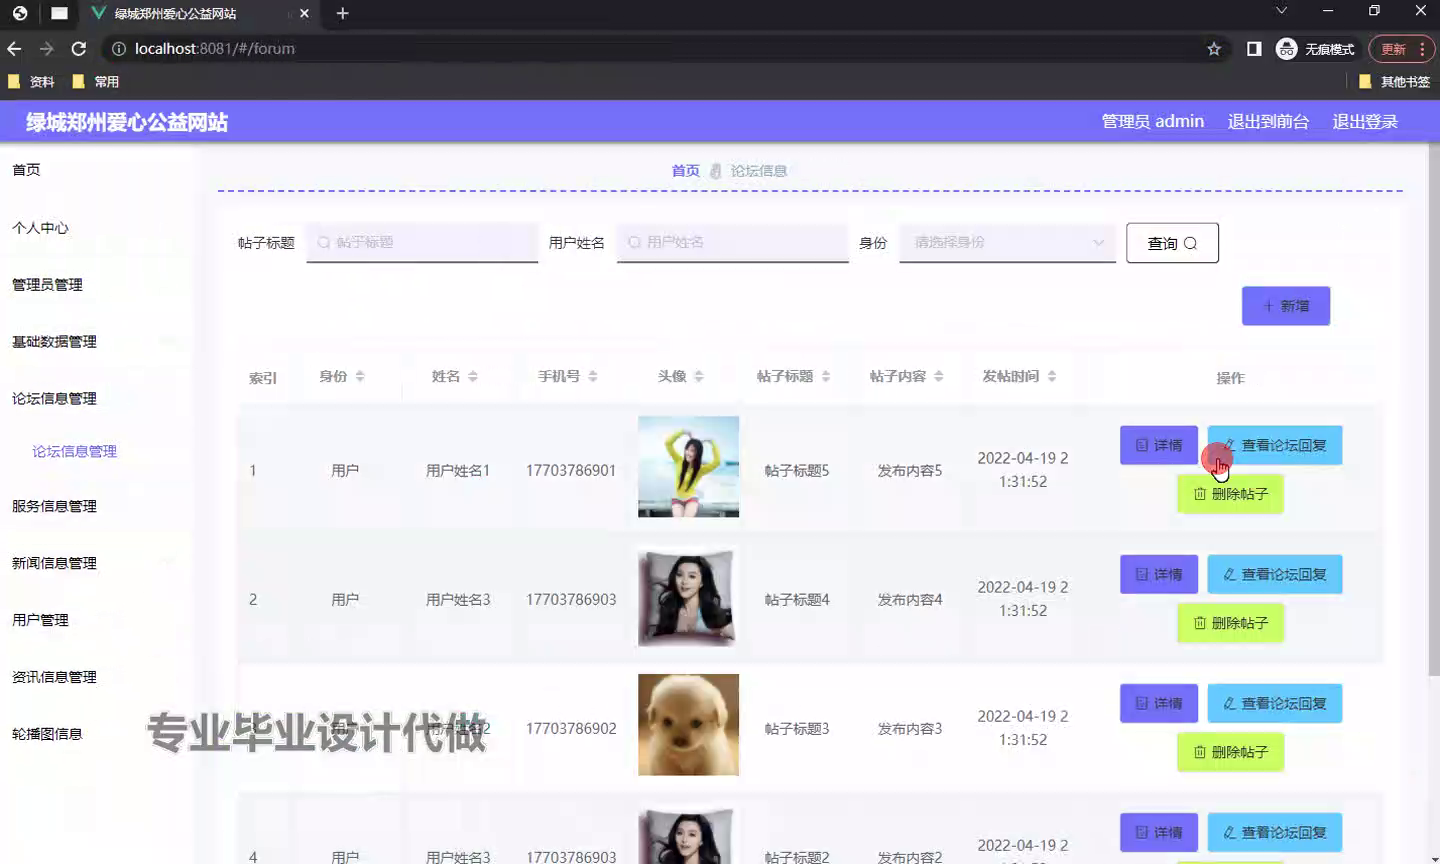
Task: Open avatar image in 帖子标题4 row
Action: coord(688,596)
